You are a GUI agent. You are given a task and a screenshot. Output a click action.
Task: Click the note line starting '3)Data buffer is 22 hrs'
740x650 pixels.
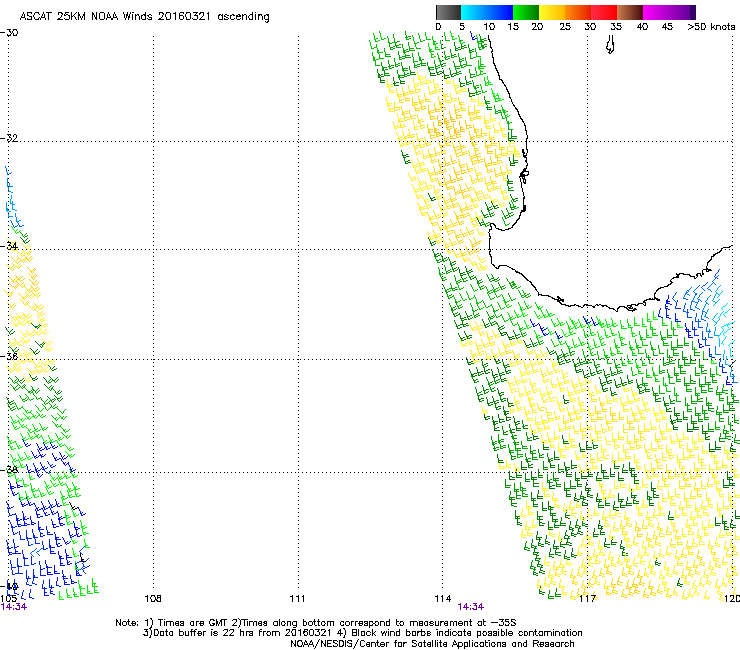coord(363,633)
